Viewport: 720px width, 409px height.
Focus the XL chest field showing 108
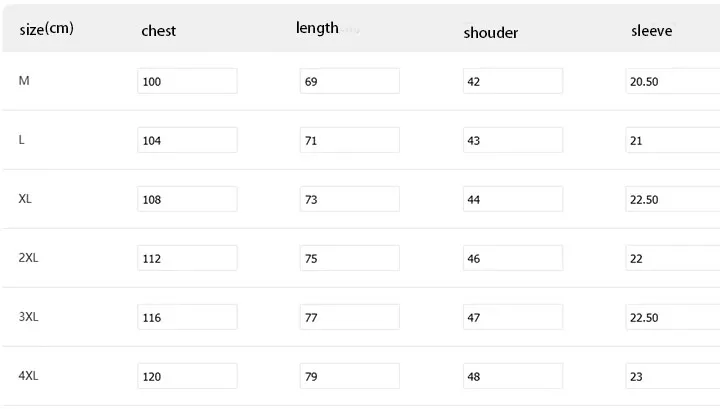pyautogui.click(x=187, y=199)
